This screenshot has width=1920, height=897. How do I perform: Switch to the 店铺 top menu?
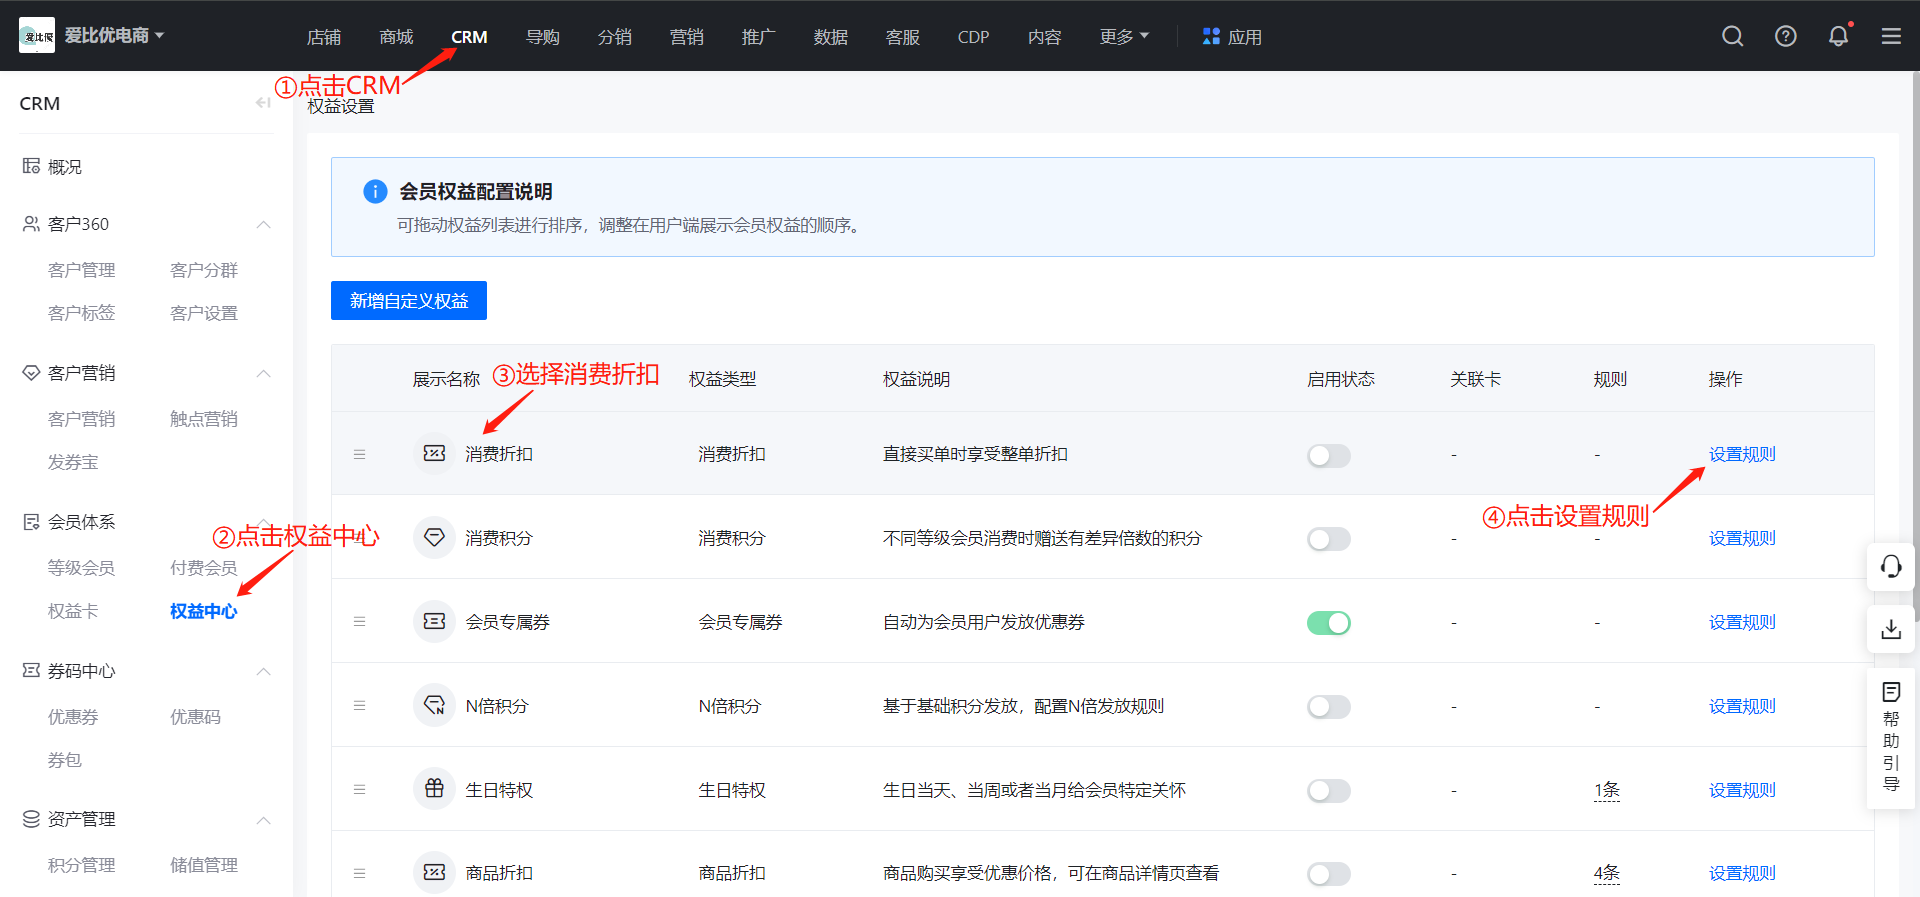point(324,37)
